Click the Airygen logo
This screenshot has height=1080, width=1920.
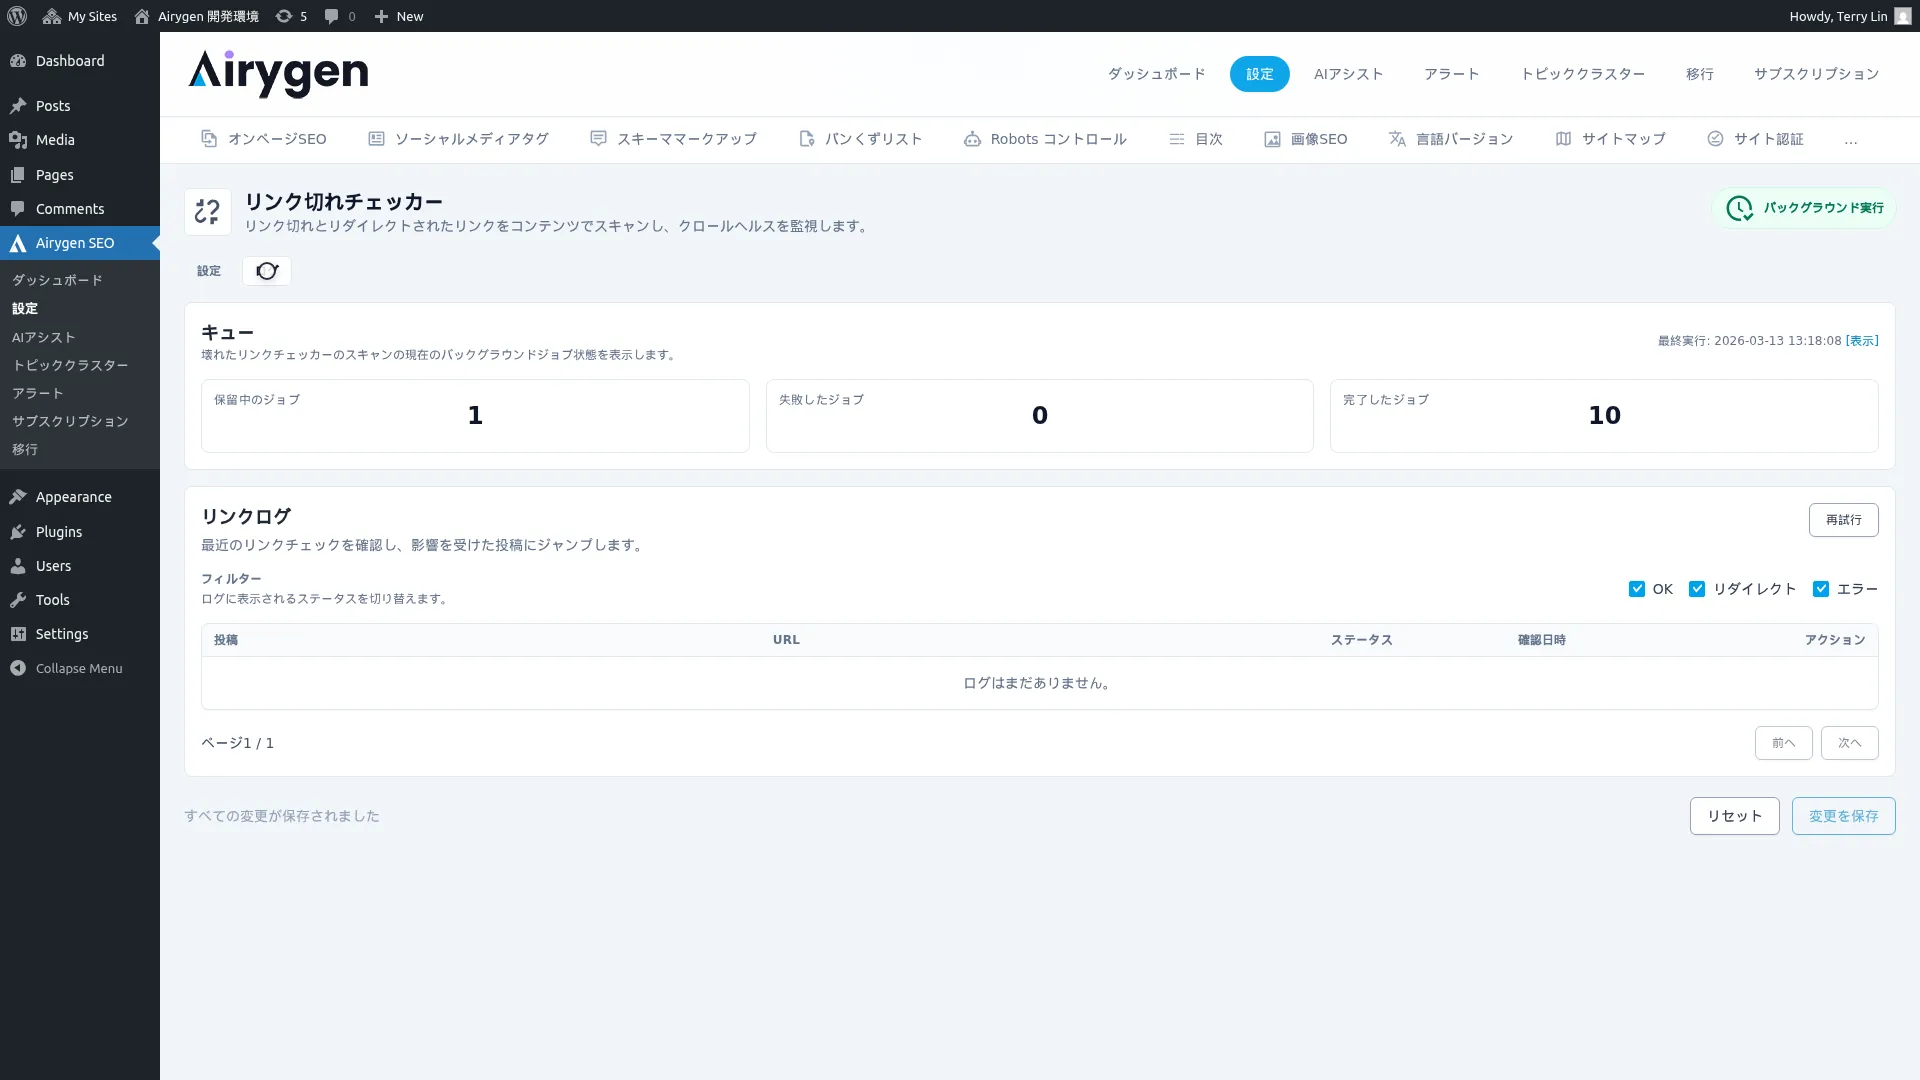pyautogui.click(x=278, y=73)
